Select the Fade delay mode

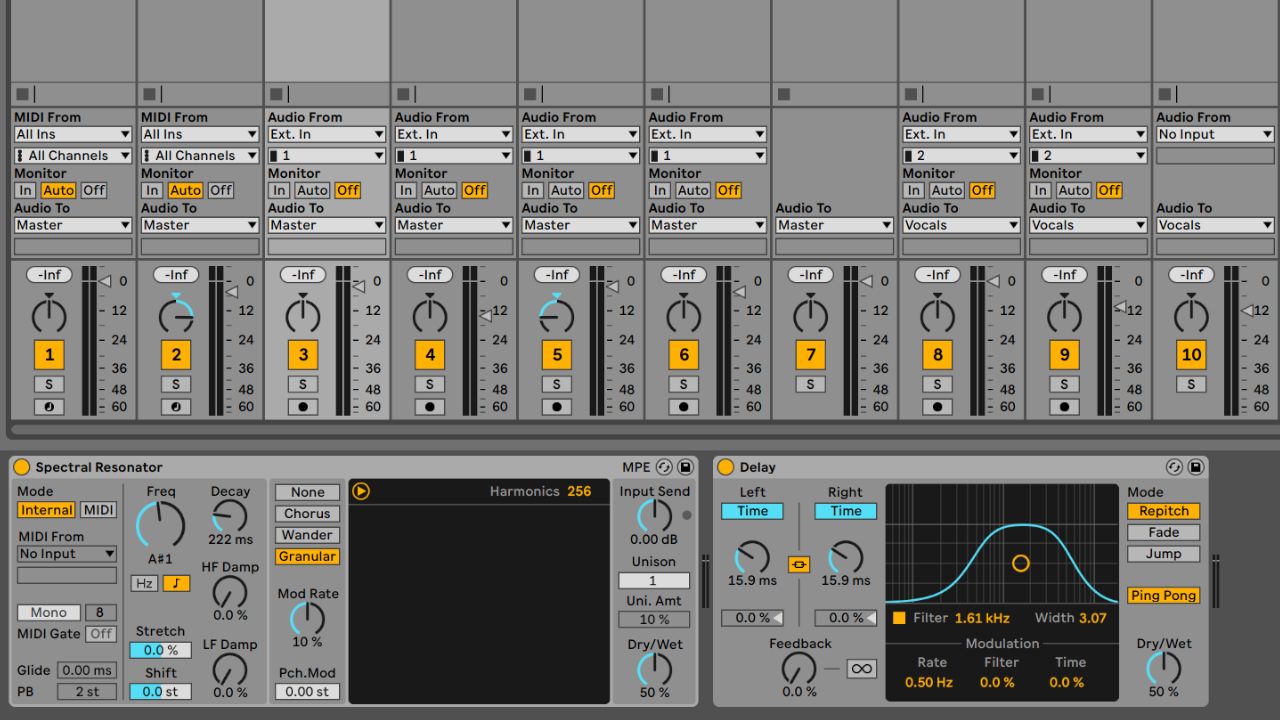pos(1163,533)
